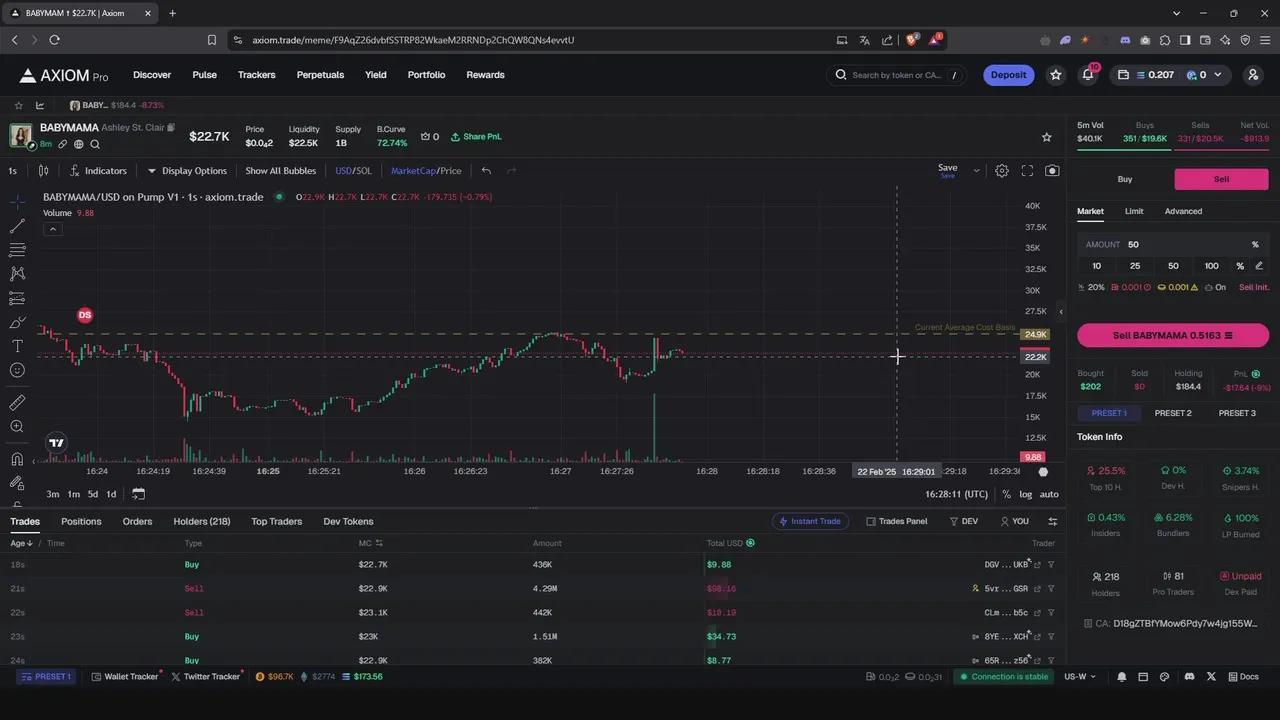Screen dimensions: 1280x720
Task: Enter fullscreen chart mode
Action: click(1027, 171)
